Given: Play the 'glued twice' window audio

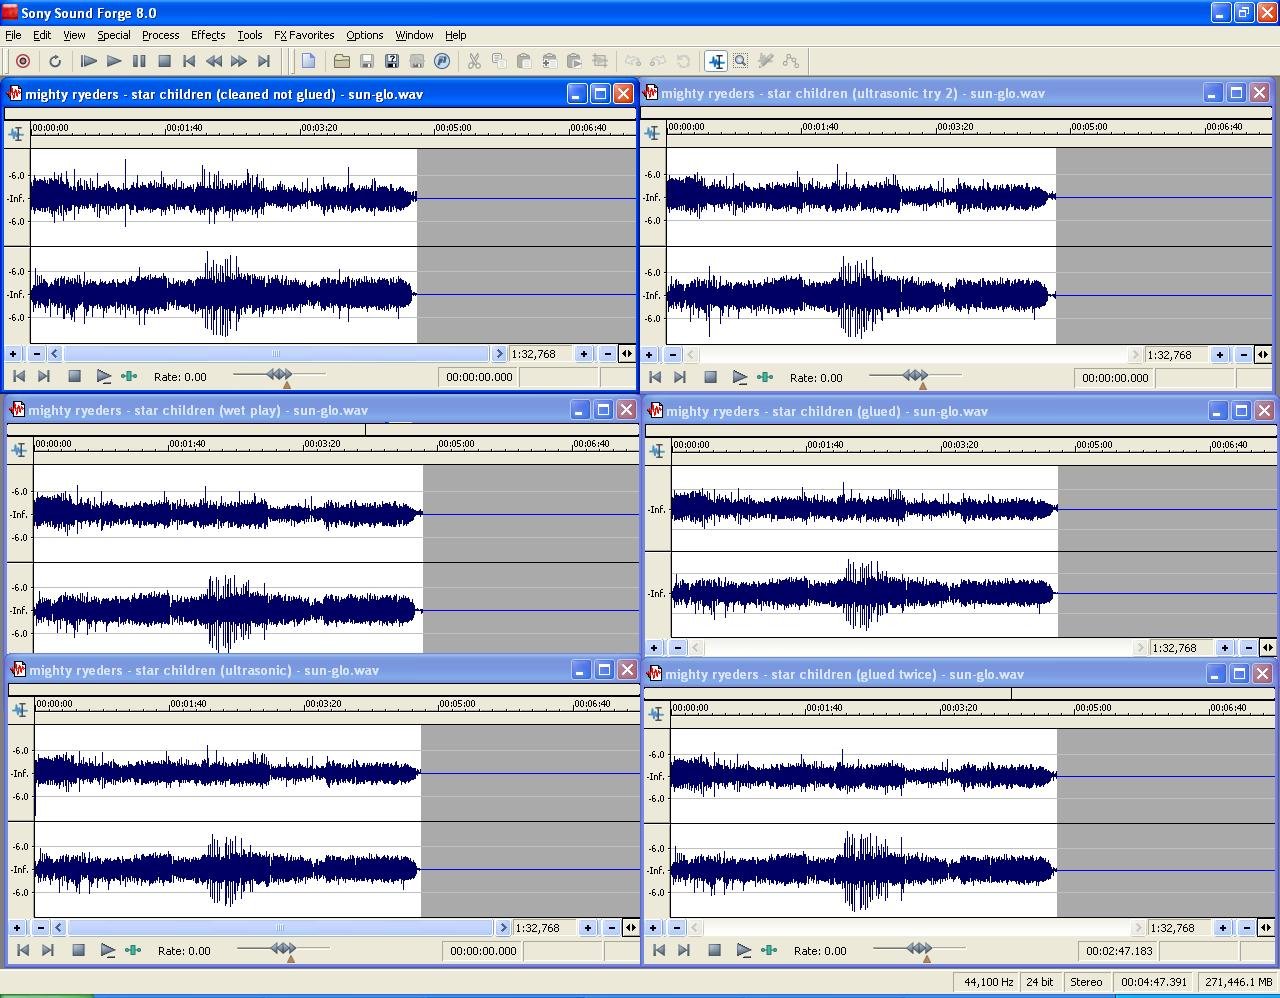Looking at the screenshot, I should pyautogui.click(x=743, y=951).
